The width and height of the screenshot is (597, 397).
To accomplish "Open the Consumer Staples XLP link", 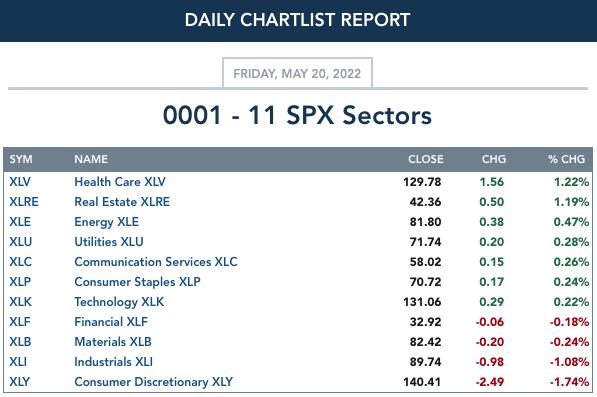I will [x=137, y=282].
